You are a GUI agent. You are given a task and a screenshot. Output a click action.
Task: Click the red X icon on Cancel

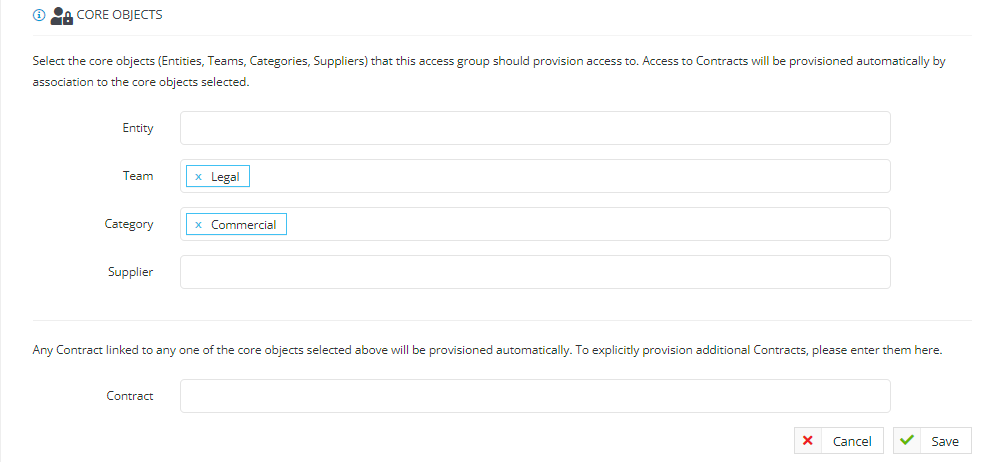coord(807,440)
